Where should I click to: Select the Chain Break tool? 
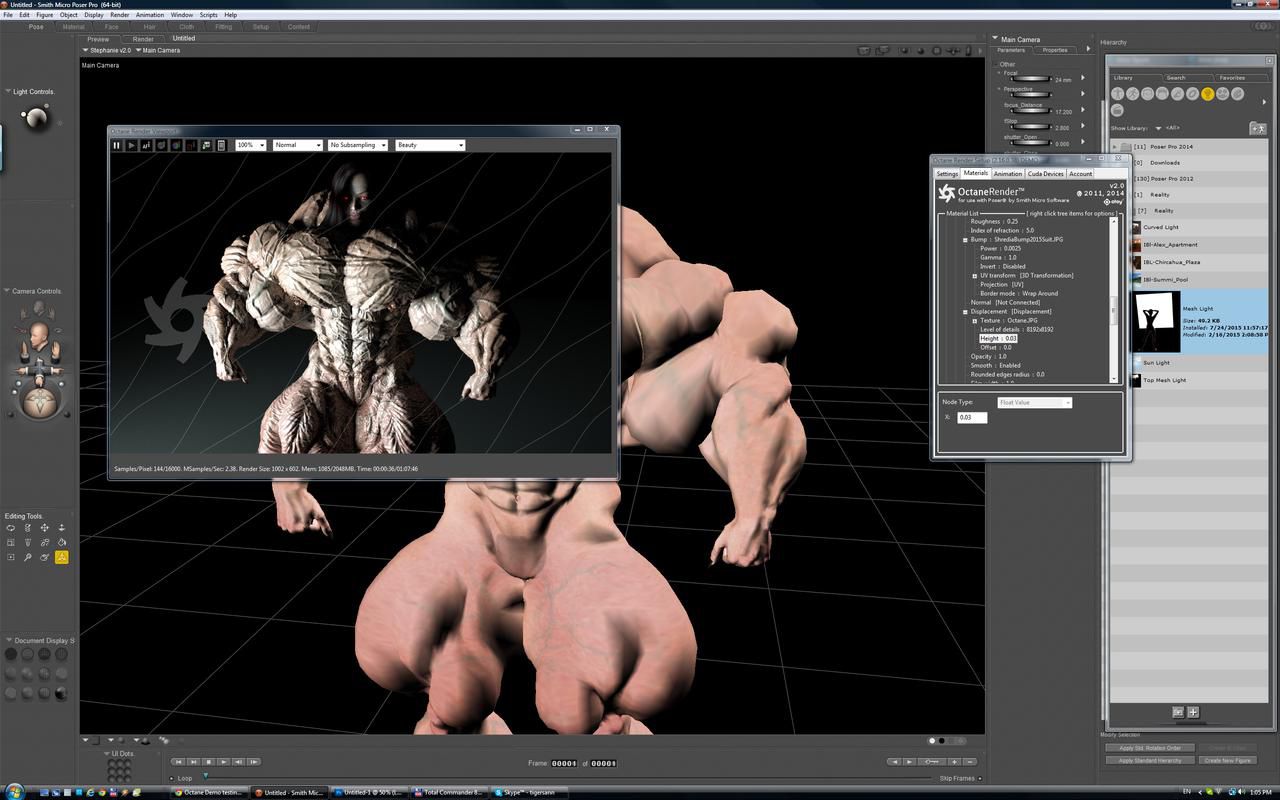[45, 543]
